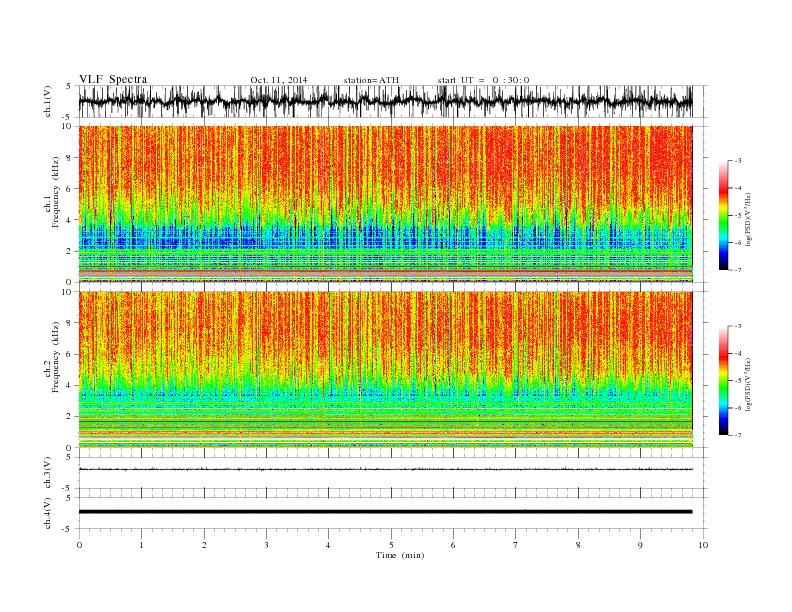This screenshot has width=792, height=612.
Task: Click the ch.1 spectrogram color bar
Action: click(x=723, y=216)
